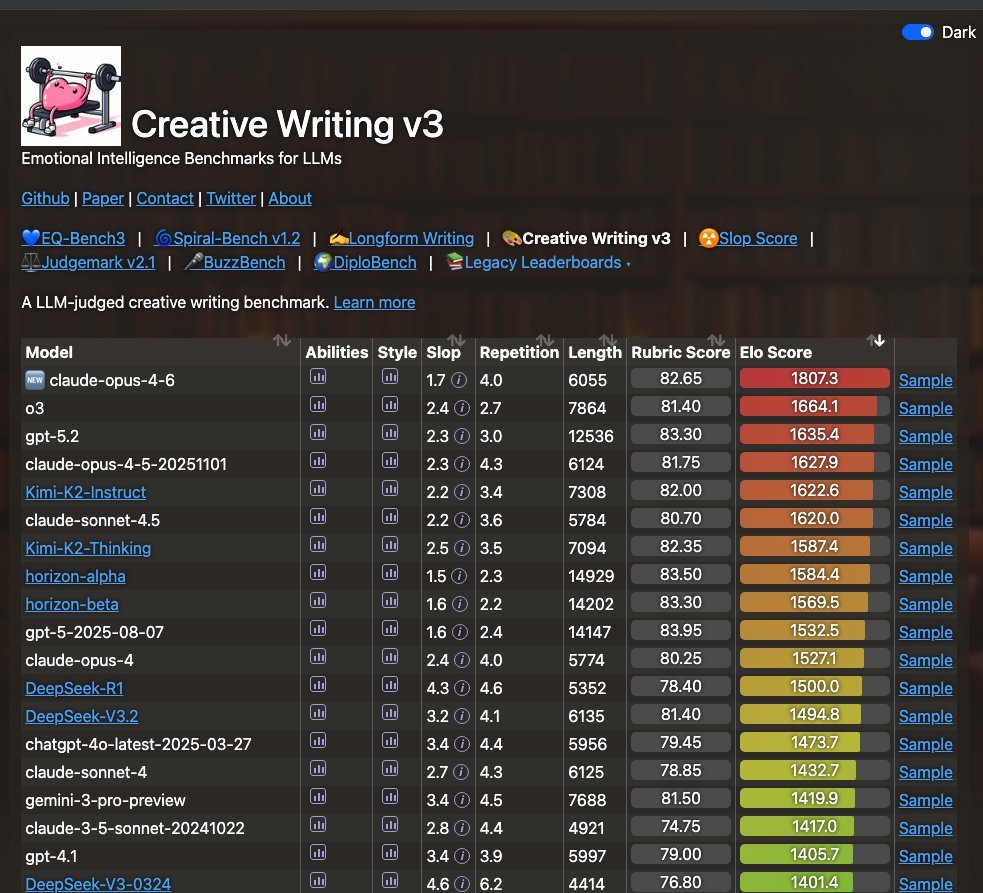Sort table by Rubric Score arrows
The height and width of the screenshot is (893, 983).
coord(716,341)
